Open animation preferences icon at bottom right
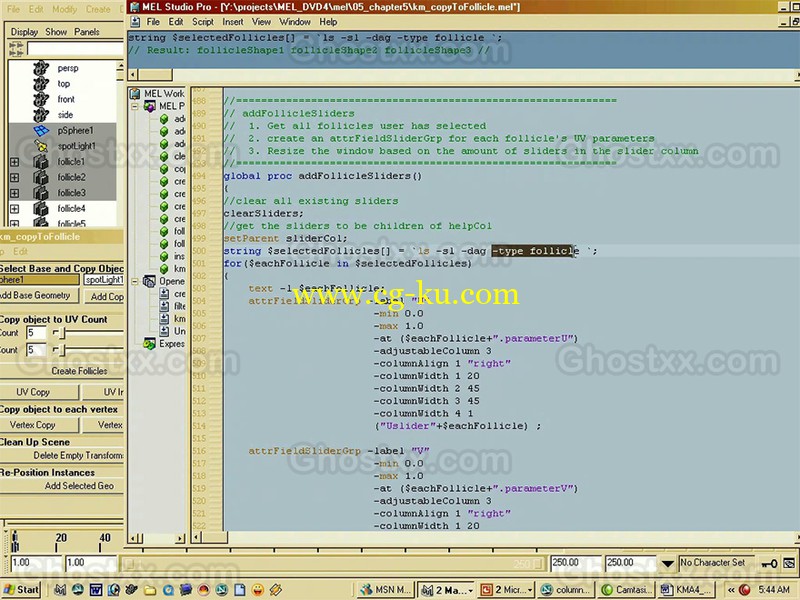 coord(789,563)
